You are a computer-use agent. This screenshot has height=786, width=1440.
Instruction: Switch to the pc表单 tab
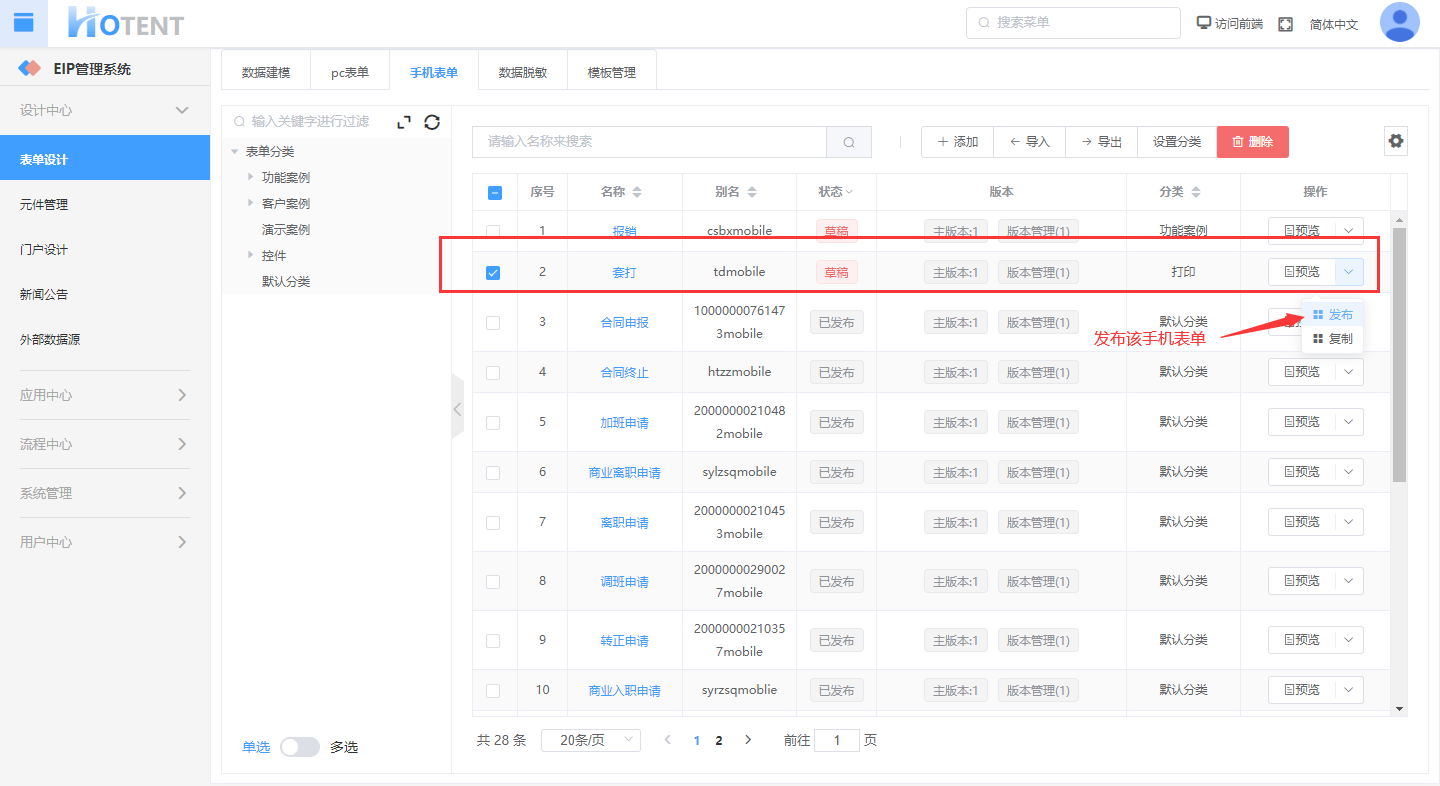tap(350, 72)
